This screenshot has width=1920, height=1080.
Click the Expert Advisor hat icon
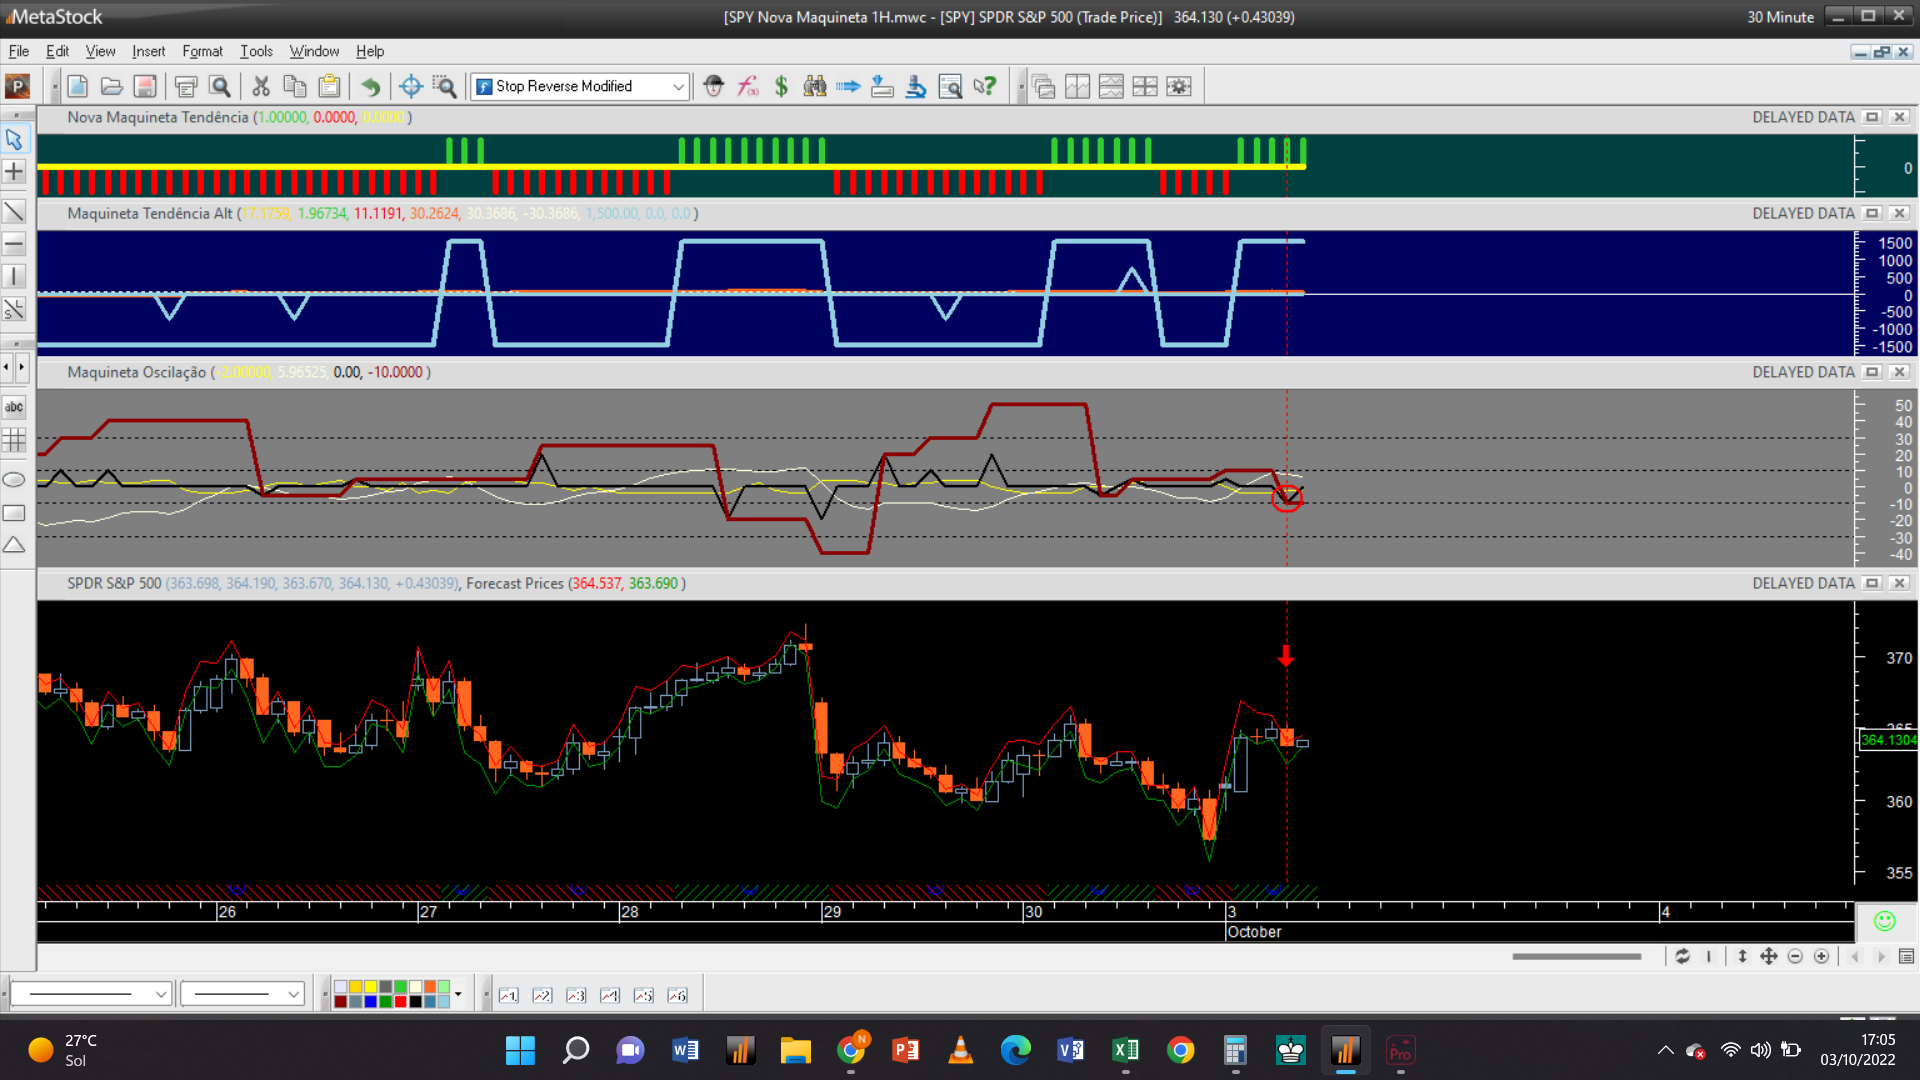pos(713,87)
